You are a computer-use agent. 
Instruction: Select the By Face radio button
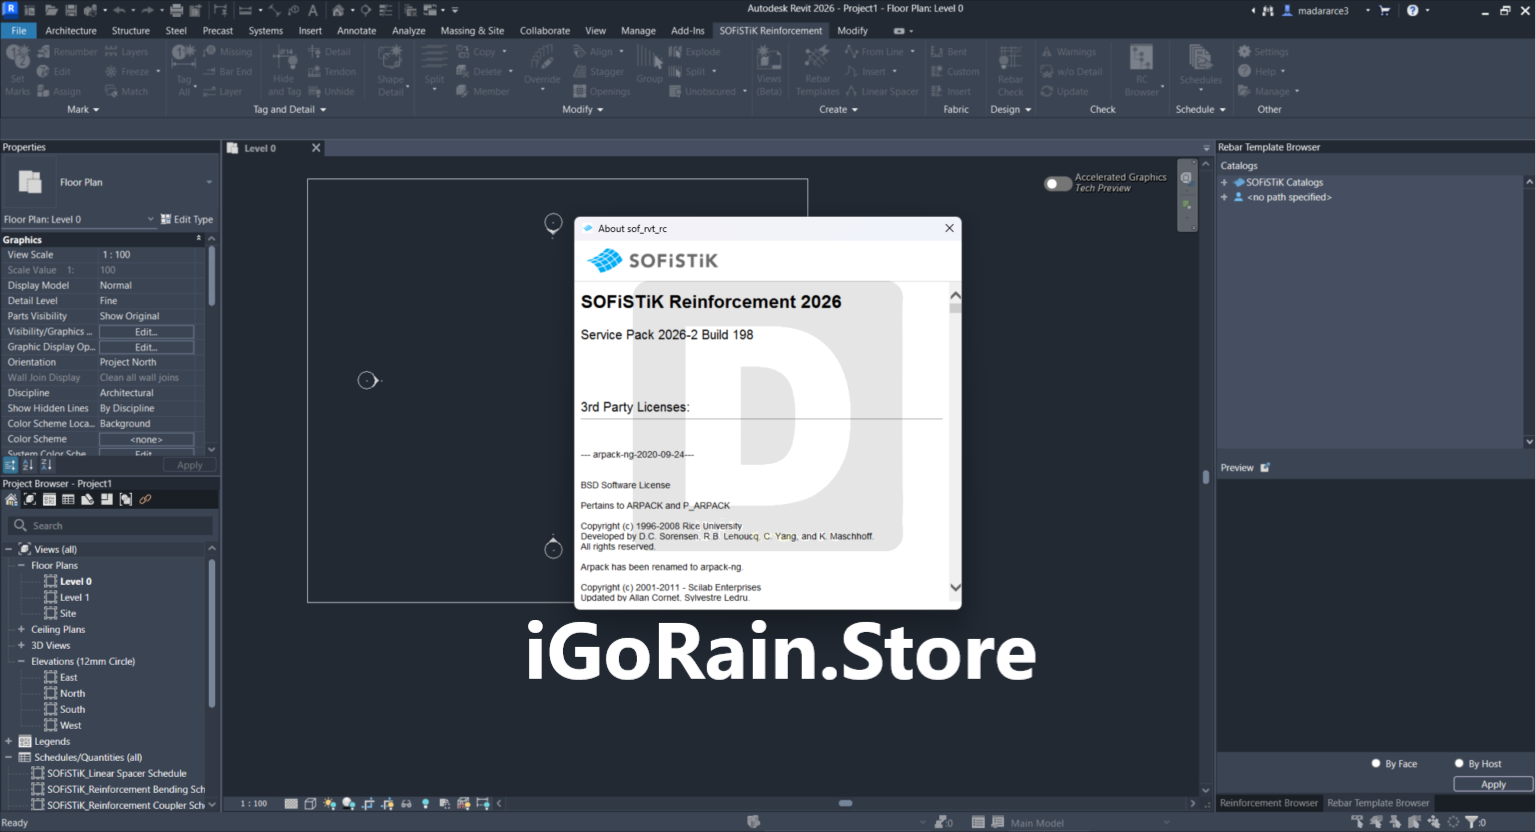1376,763
